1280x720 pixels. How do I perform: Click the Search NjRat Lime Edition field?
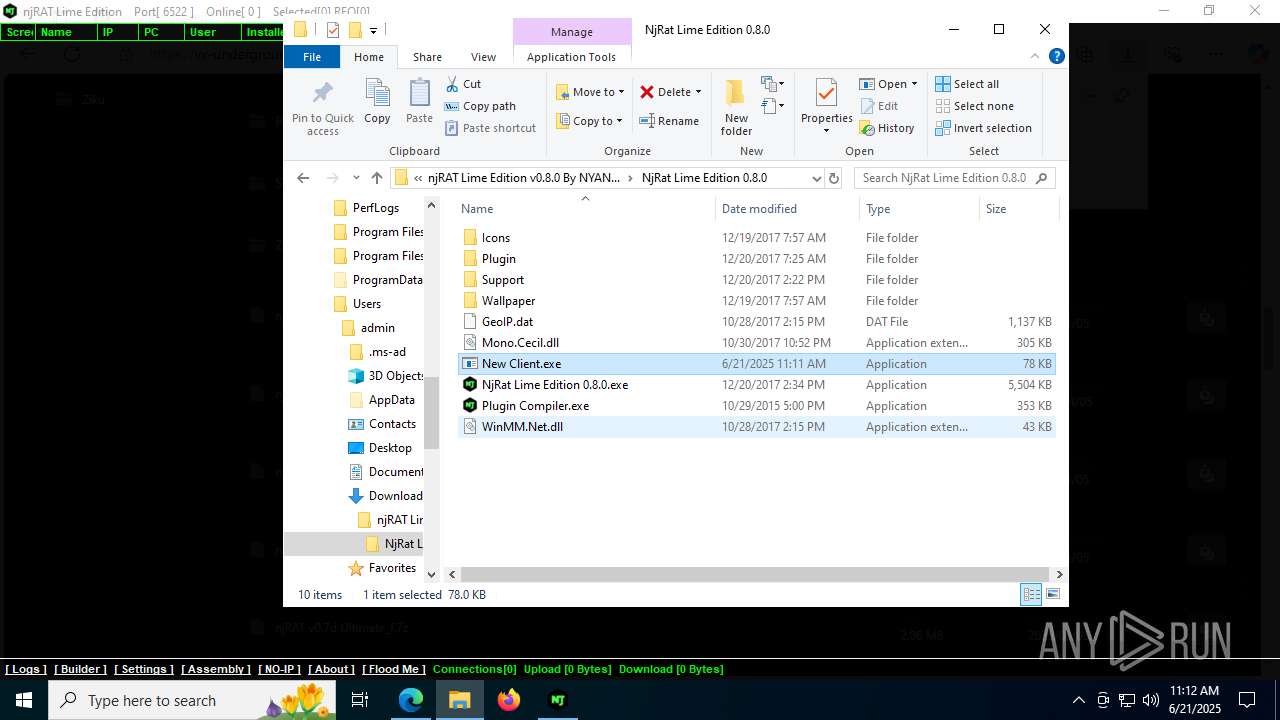(954, 178)
